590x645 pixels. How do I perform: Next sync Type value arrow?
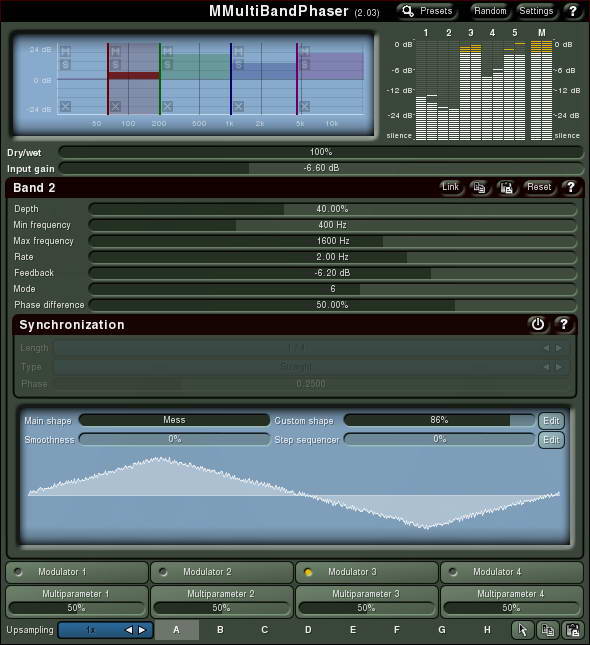tap(559, 367)
